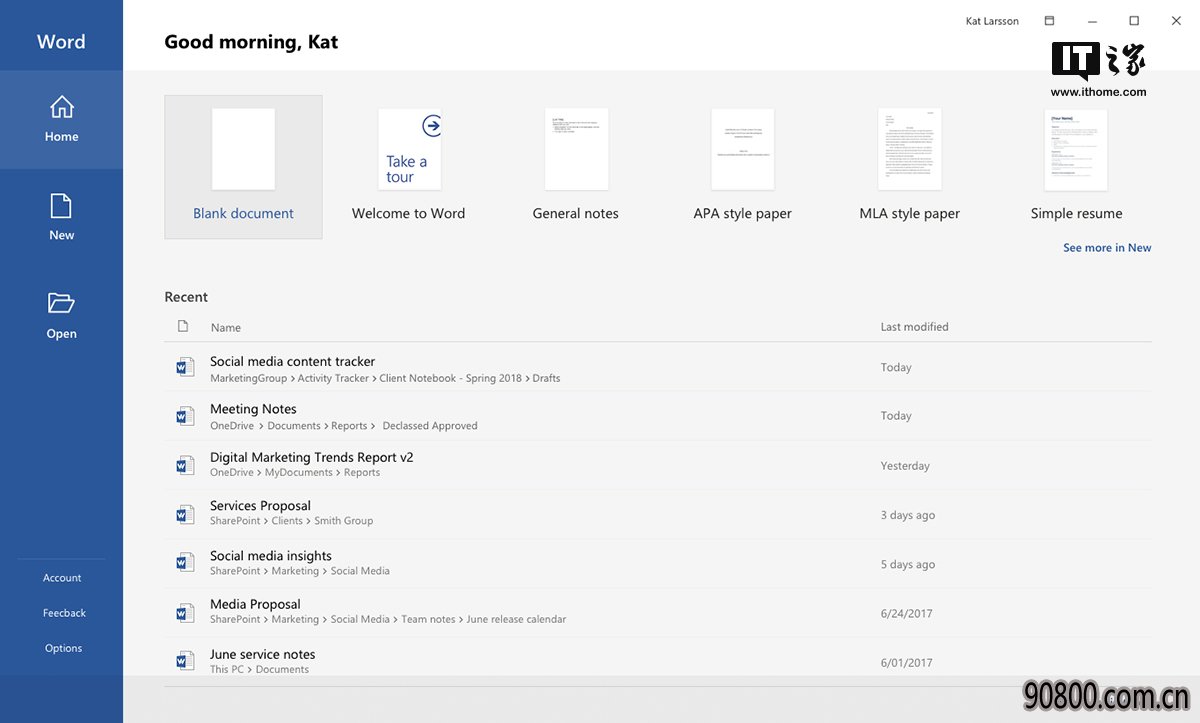
Task: Click the 'OneDrive > MyDocuments > Reports' path
Action: pyautogui.click(x=295, y=473)
